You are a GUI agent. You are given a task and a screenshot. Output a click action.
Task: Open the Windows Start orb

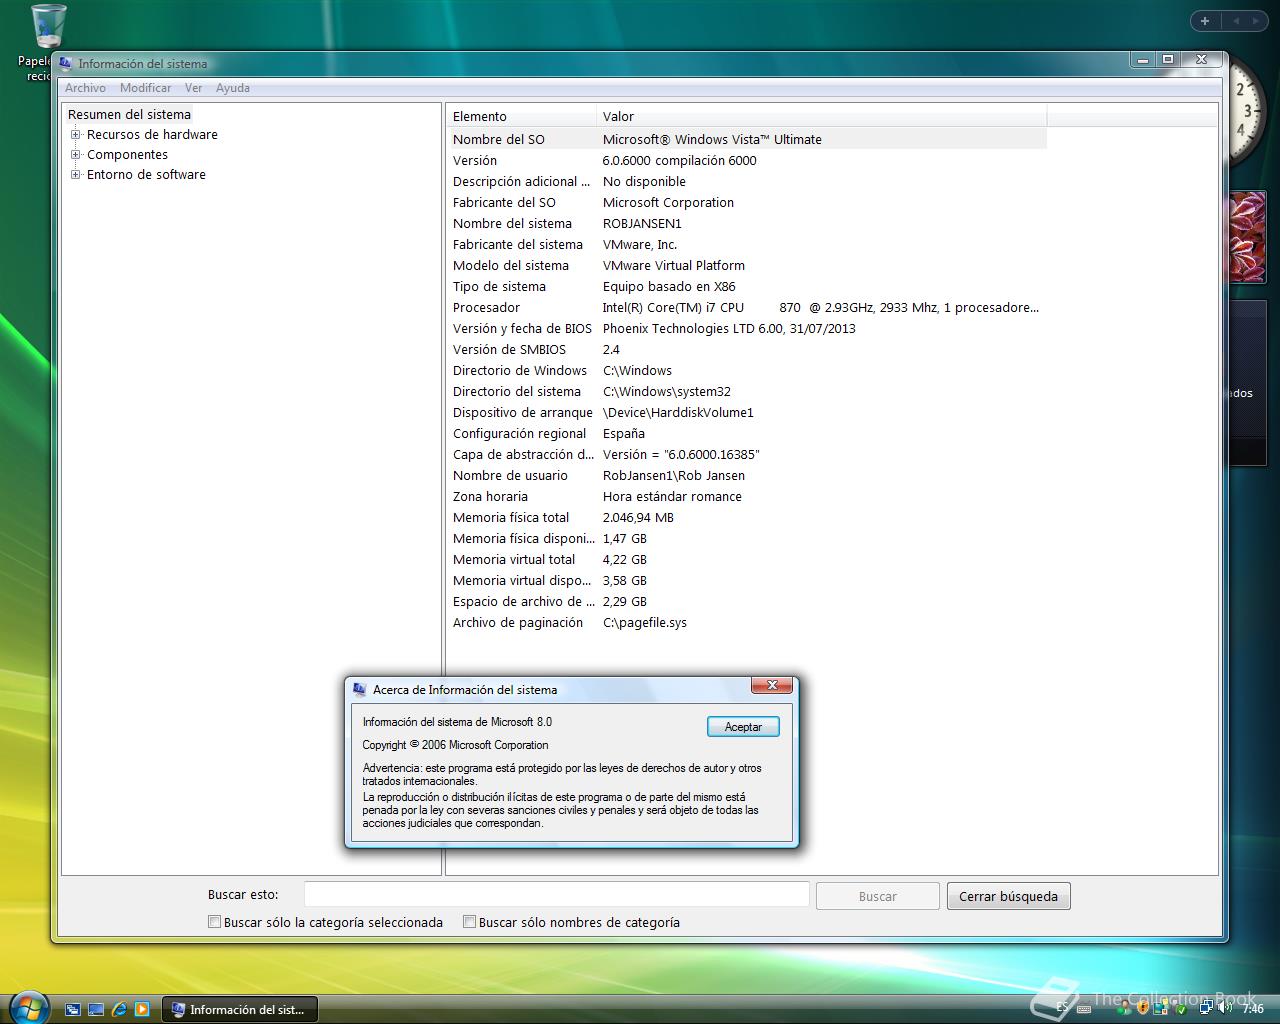click(x=28, y=1006)
